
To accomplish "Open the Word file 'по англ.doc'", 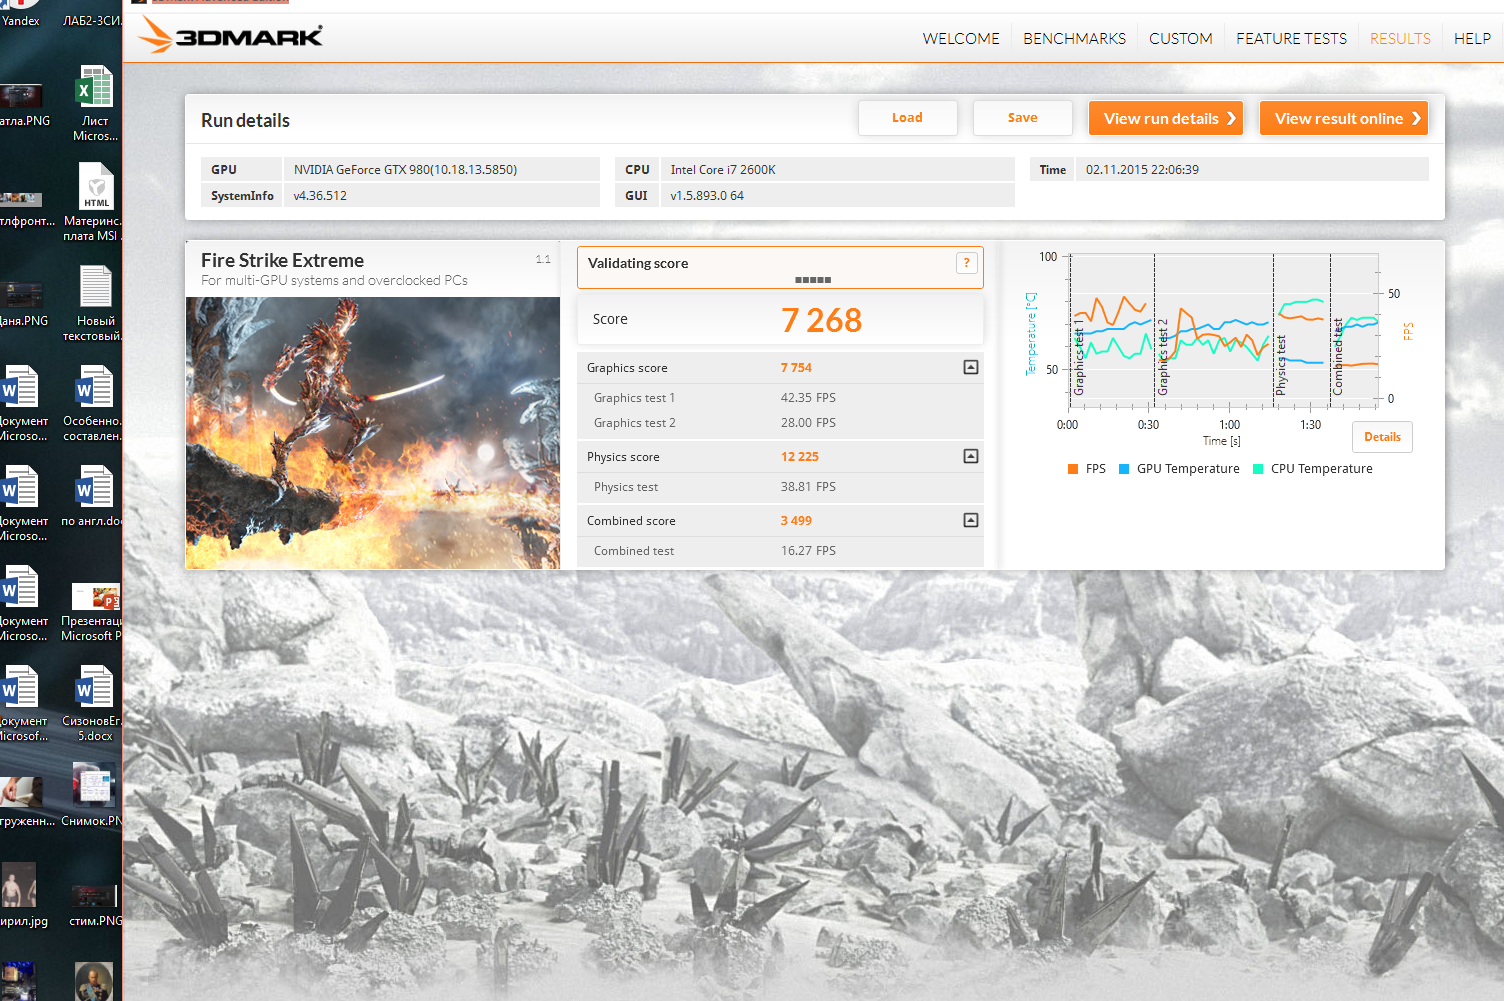I will 95,495.
